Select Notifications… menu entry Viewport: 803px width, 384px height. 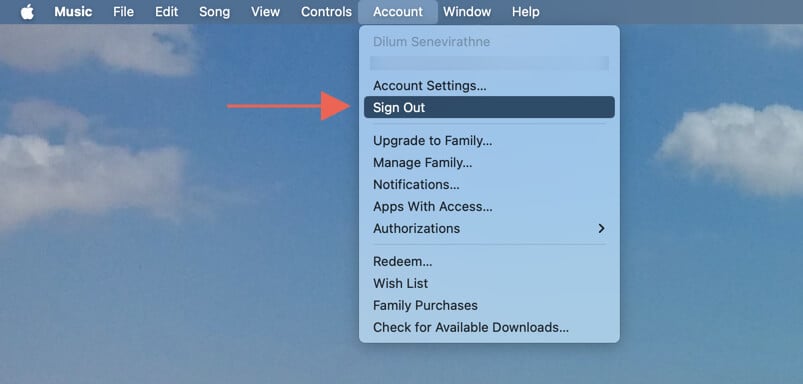489,184
